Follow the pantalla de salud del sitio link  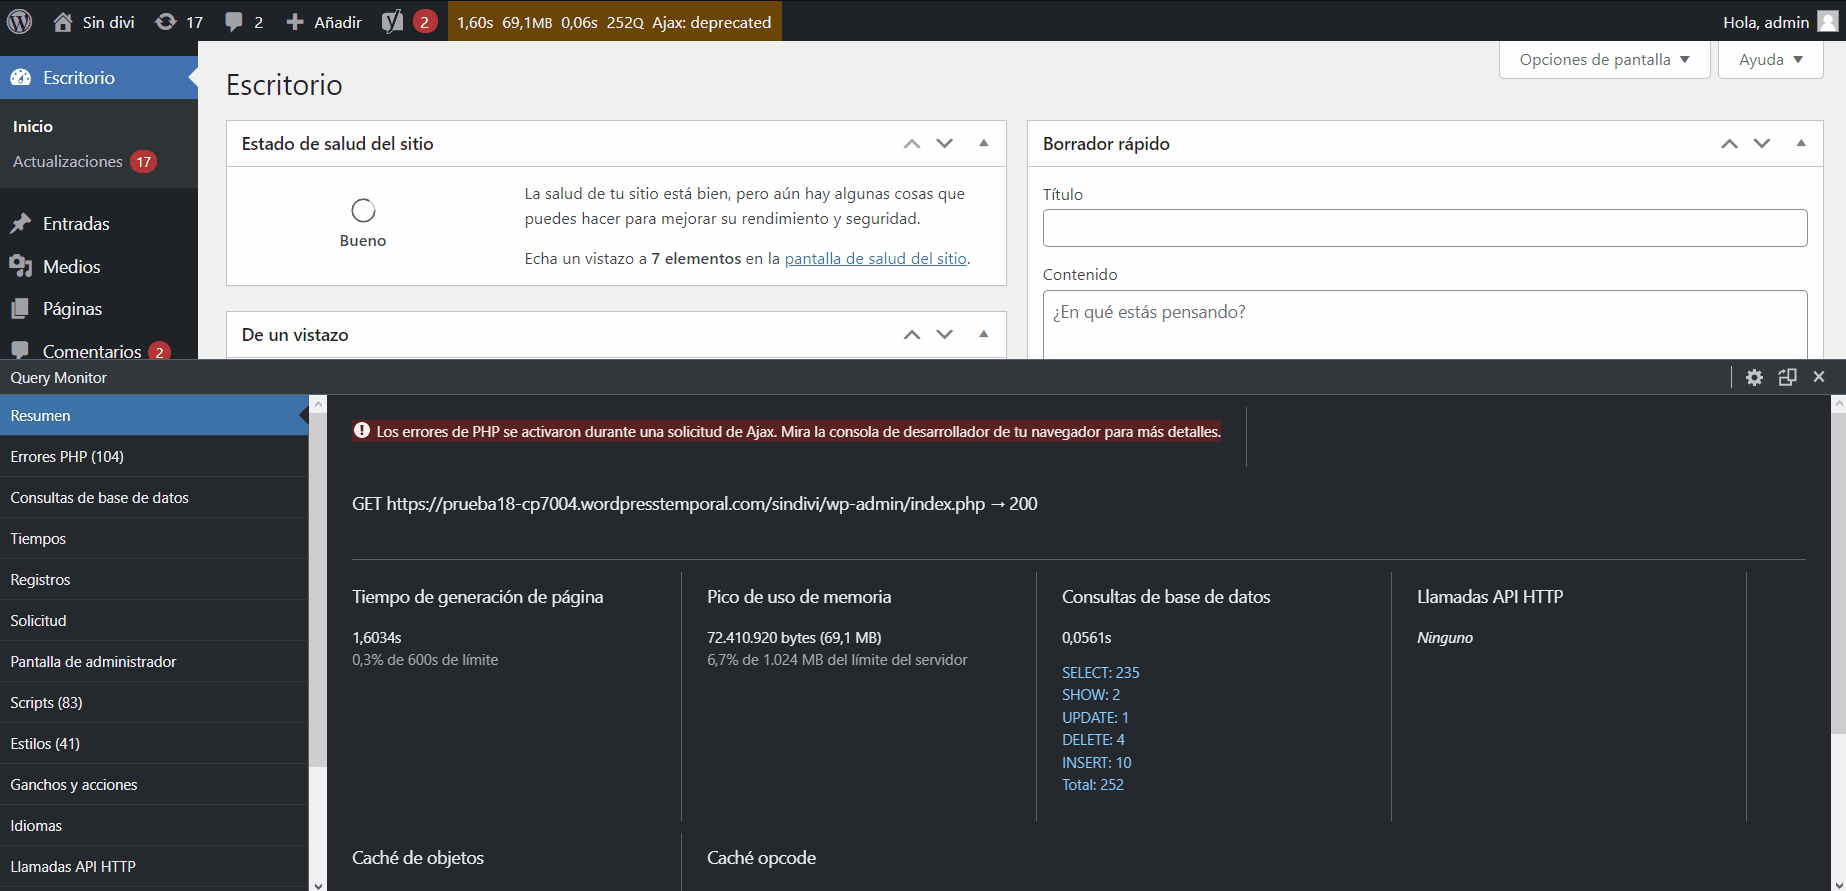click(x=875, y=259)
